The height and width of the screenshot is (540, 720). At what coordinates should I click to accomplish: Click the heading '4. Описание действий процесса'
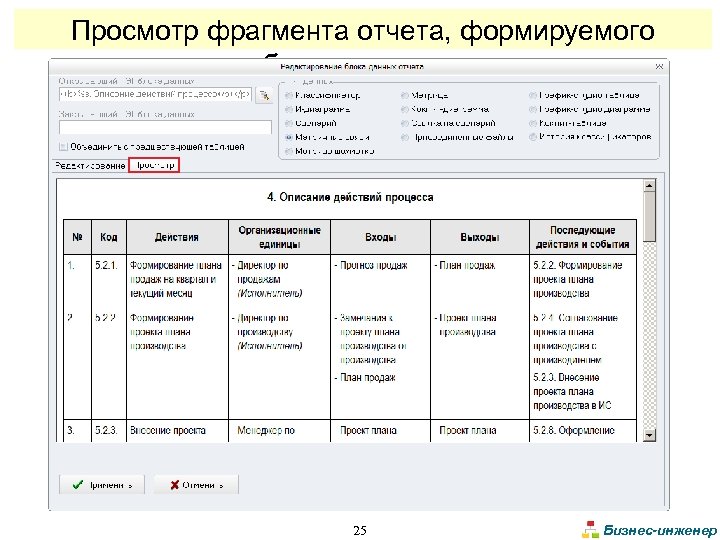[350, 197]
